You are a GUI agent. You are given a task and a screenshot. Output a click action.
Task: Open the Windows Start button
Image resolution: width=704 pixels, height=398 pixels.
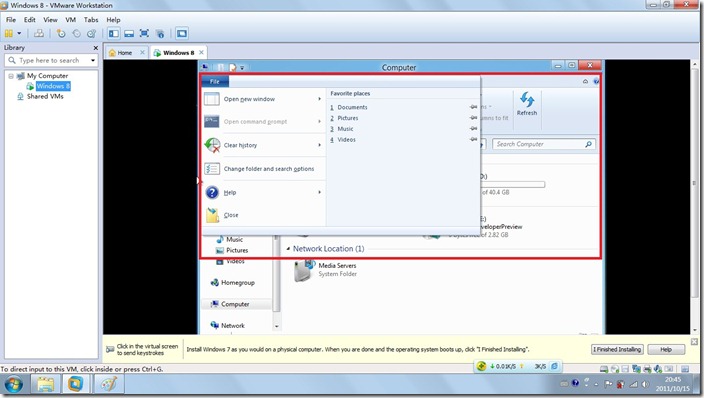(13, 385)
